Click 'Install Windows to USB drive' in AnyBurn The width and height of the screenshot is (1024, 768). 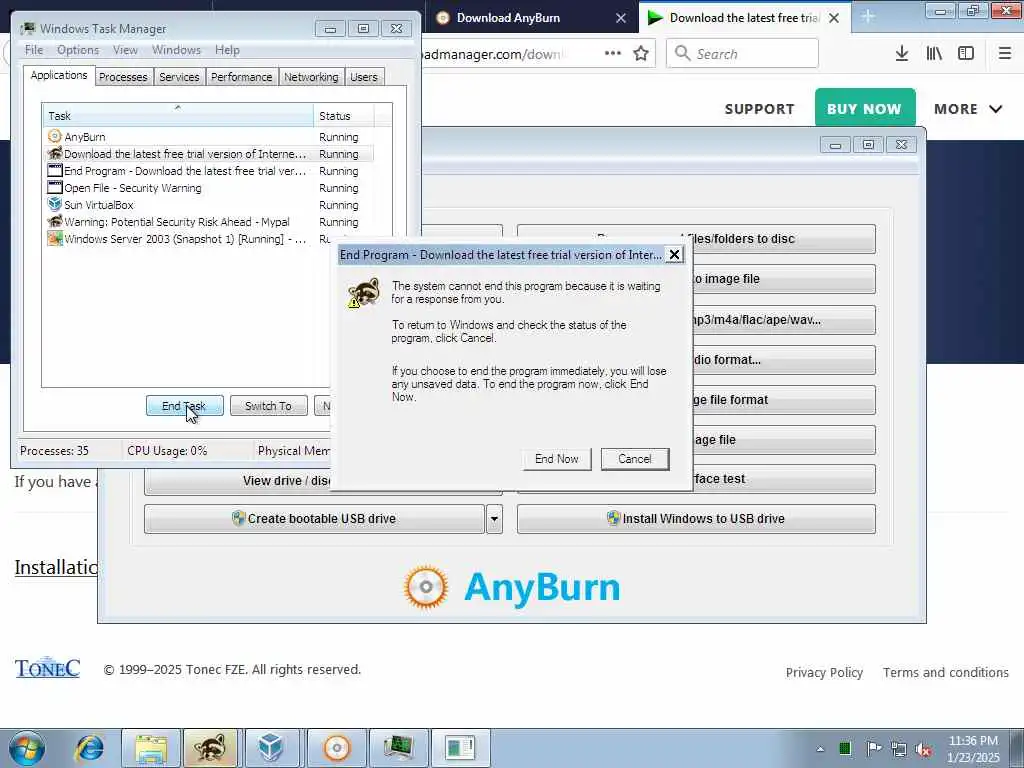696,519
